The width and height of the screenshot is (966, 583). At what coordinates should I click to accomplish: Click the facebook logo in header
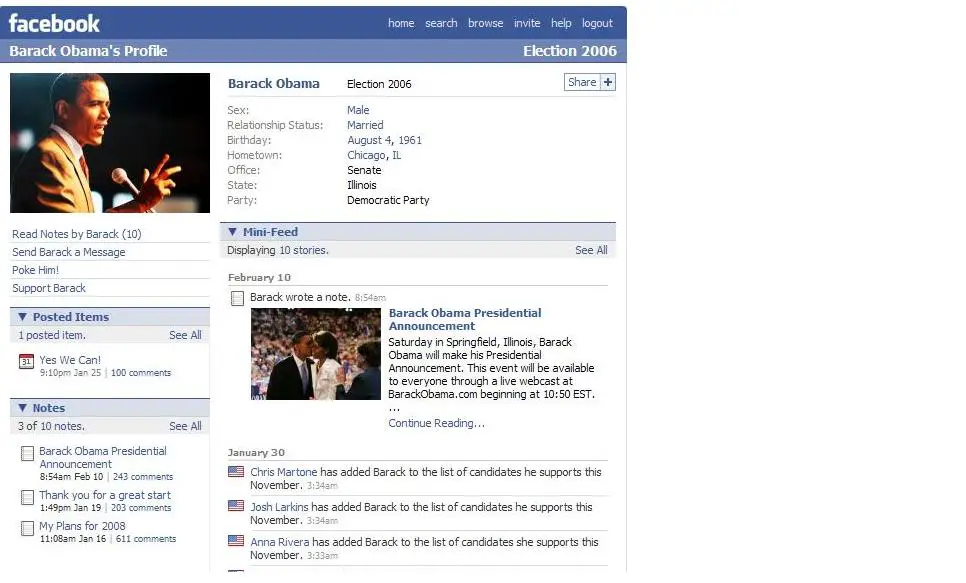click(x=54, y=23)
